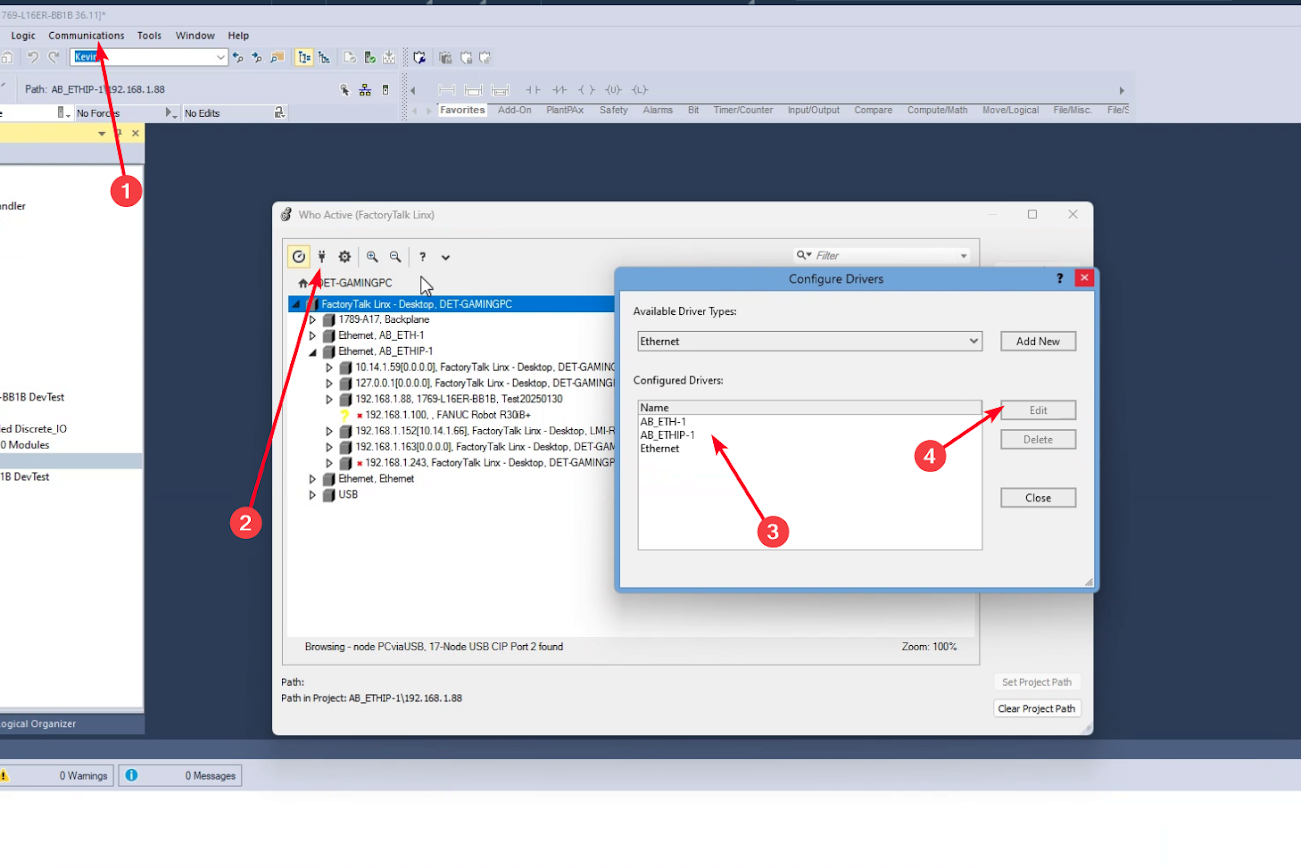Click the question mark help in Who Active

[x=423, y=257]
